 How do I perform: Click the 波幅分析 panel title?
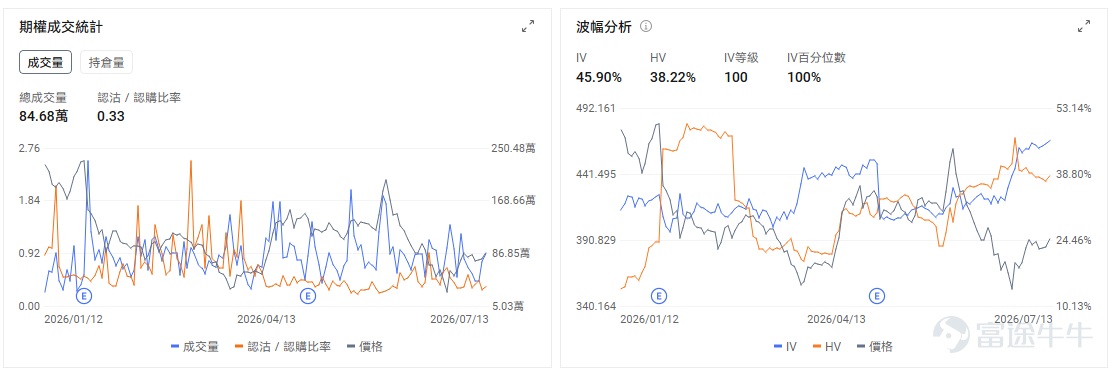(604, 27)
